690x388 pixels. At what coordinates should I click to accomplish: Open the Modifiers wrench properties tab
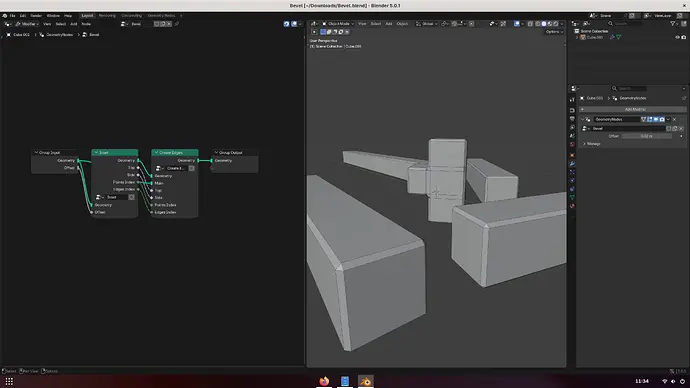pyautogui.click(x=572, y=163)
